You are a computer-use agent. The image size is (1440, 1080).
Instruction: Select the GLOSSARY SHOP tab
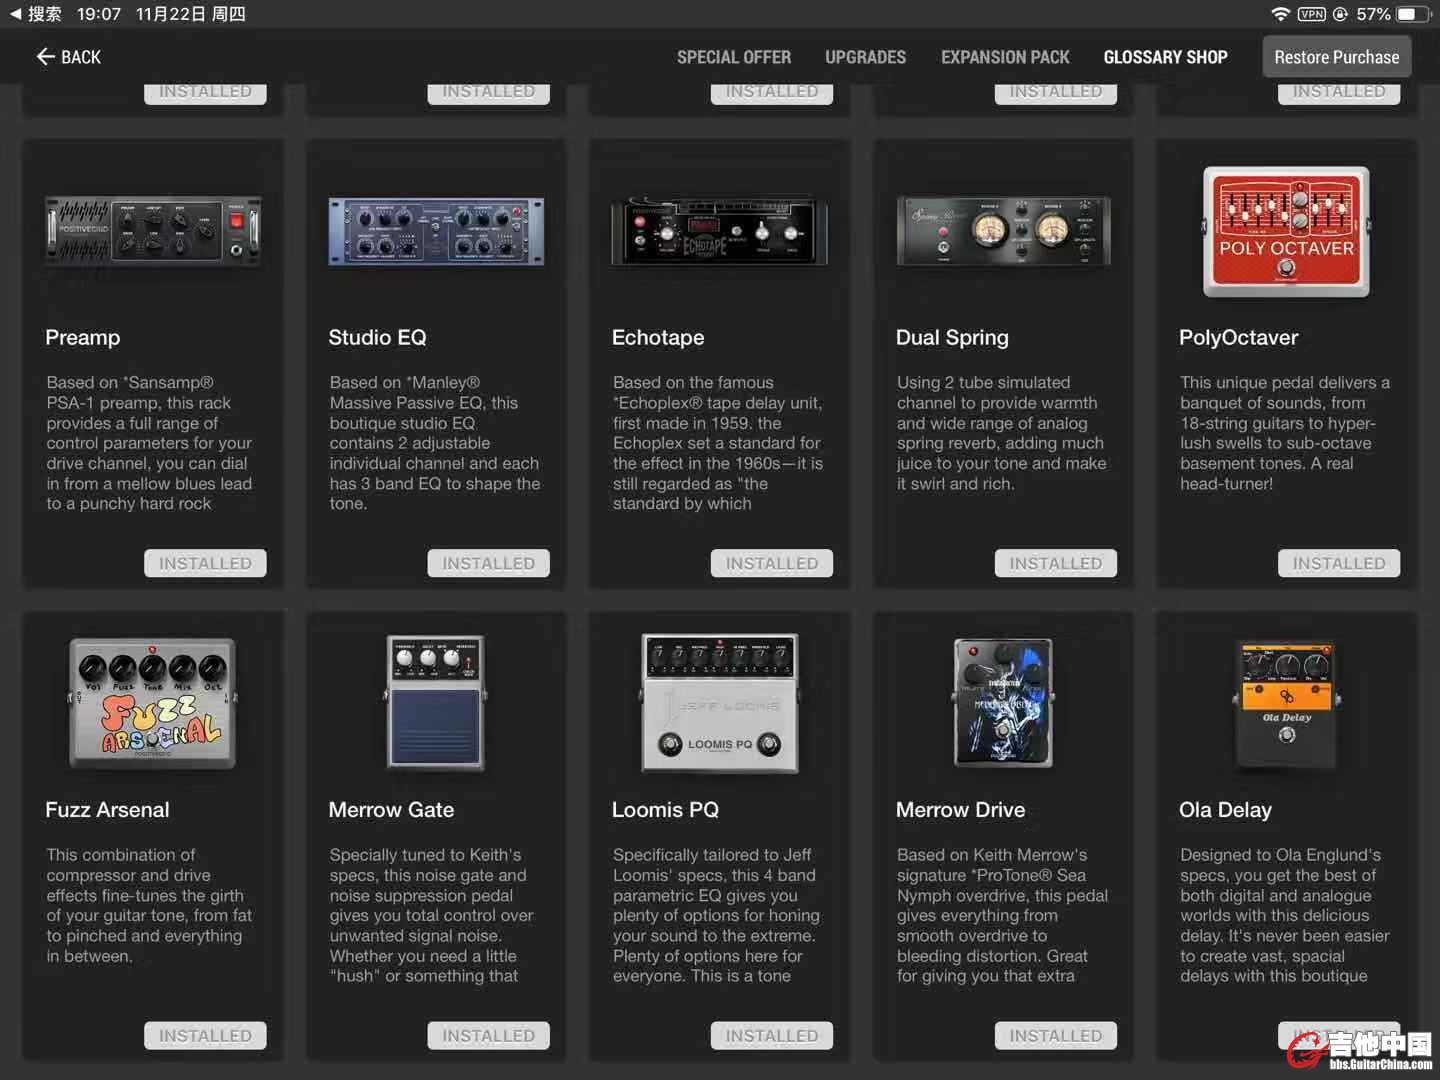pos(1165,57)
